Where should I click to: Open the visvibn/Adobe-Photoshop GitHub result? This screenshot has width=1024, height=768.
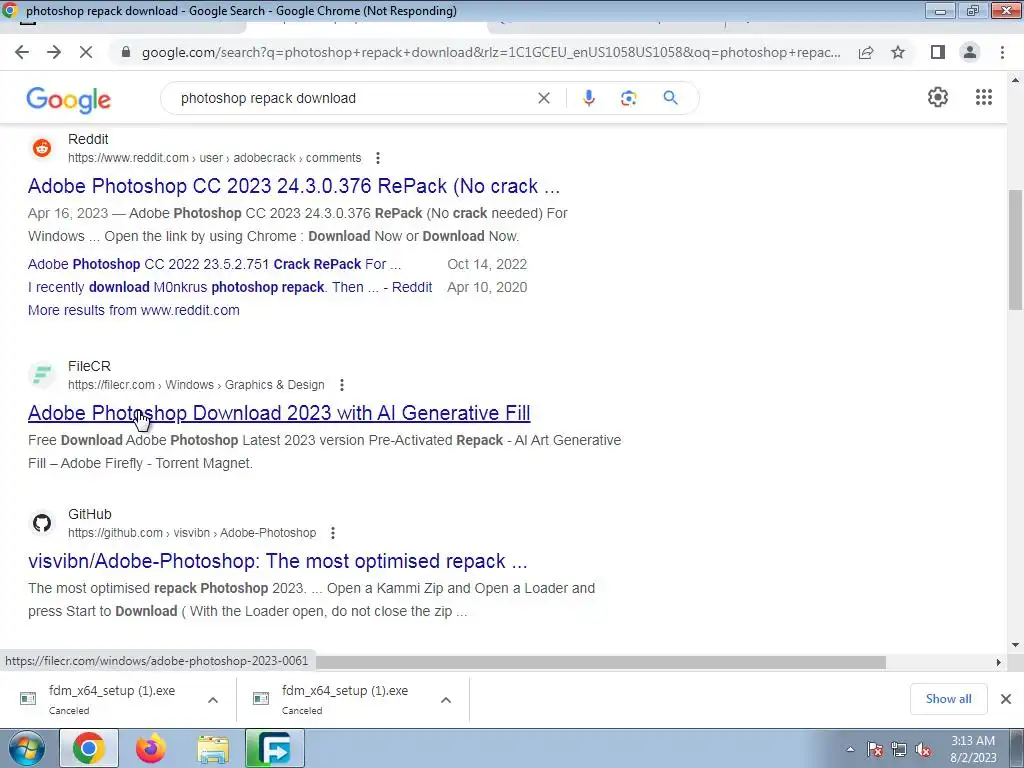pyautogui.click(x=278, y=561)
